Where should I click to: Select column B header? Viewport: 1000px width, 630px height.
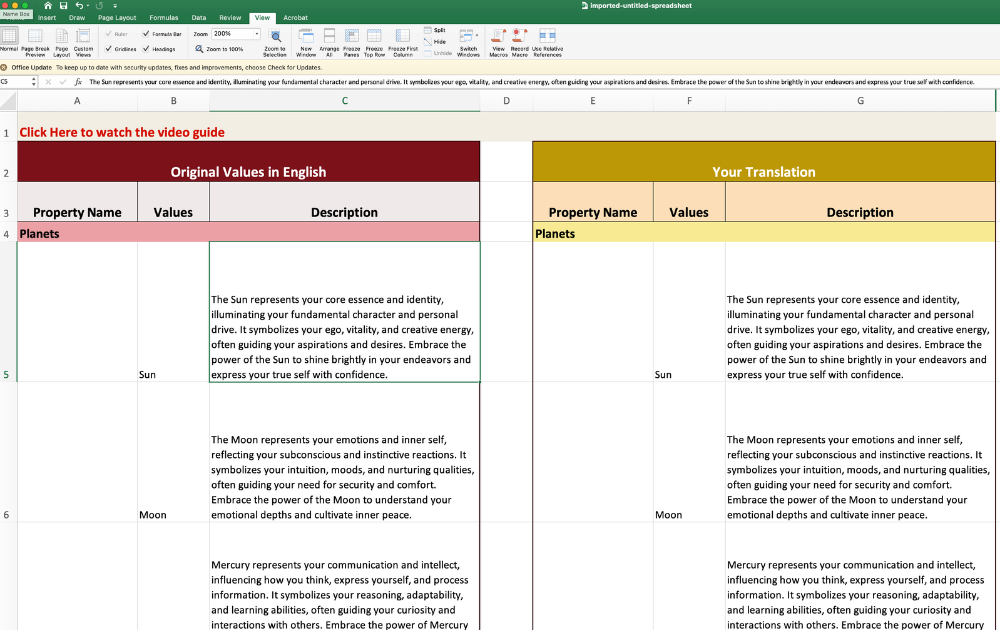[x=173, y=101]
